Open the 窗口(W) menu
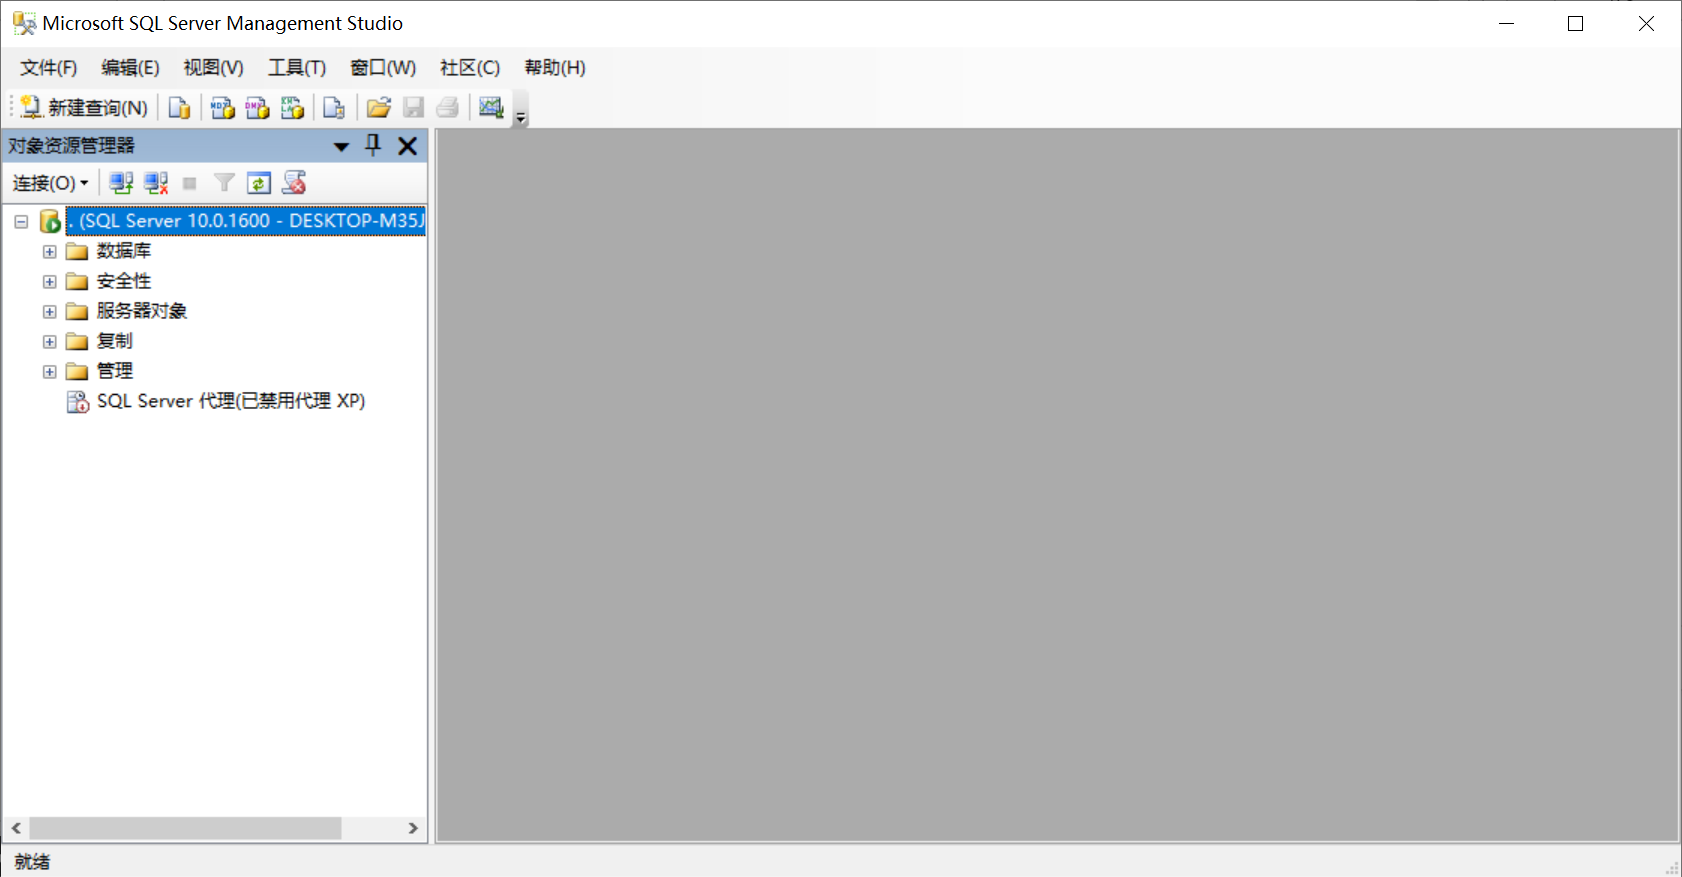 point(383,67)
